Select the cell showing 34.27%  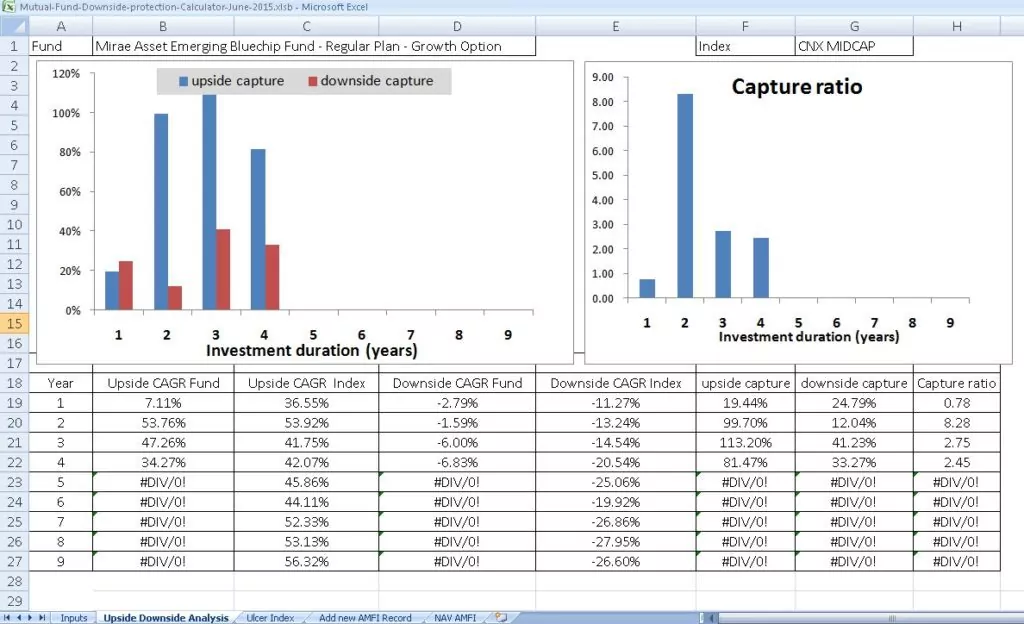pyautogui.click(x=163, y=462)
